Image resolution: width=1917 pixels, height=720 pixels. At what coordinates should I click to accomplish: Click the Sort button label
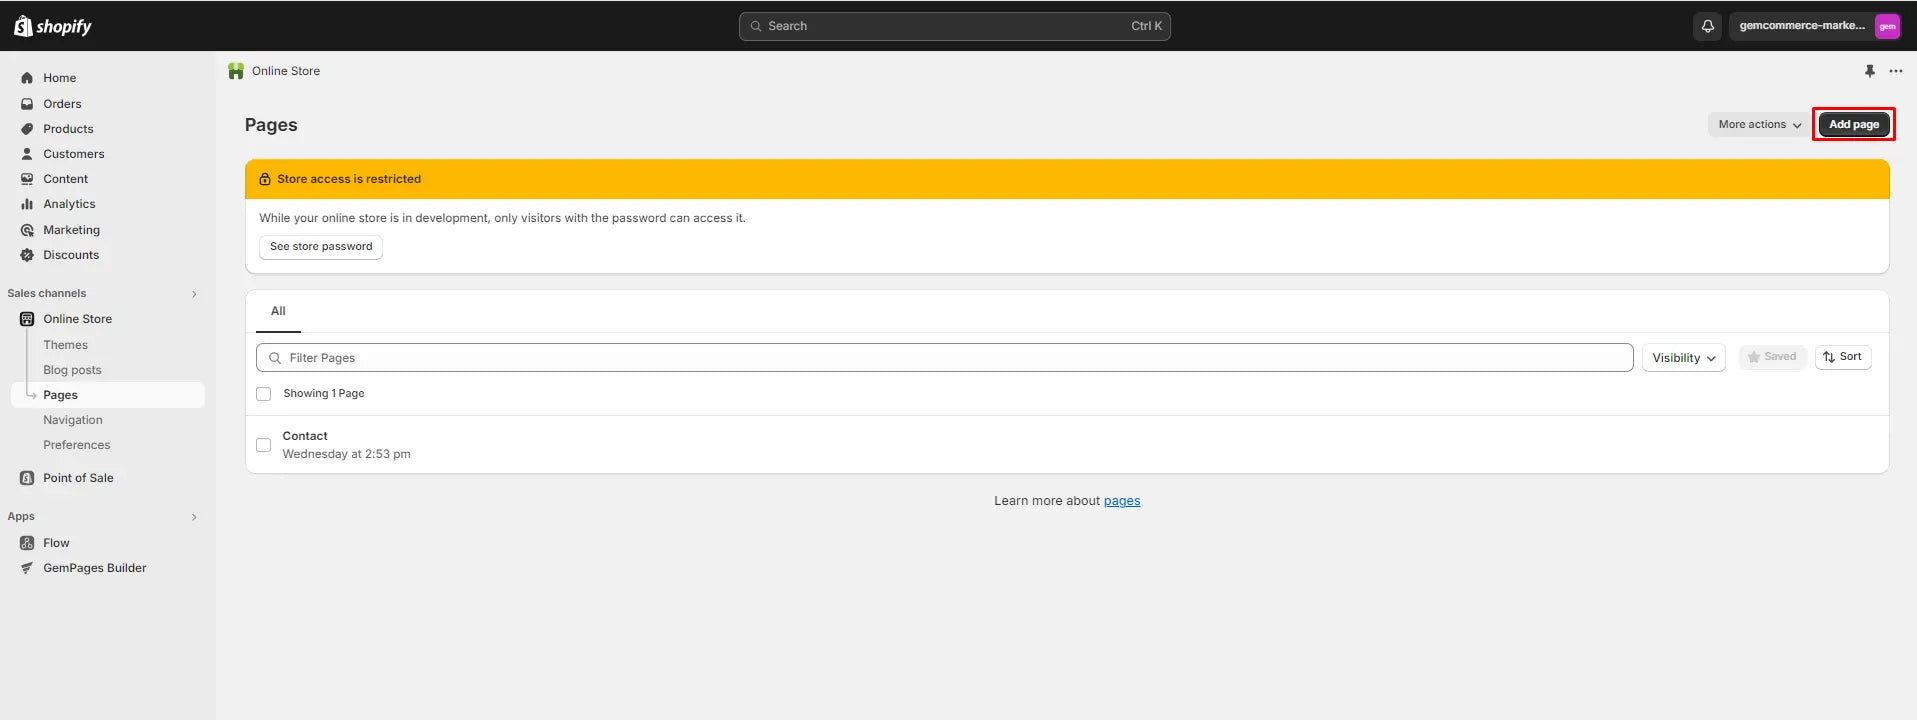1851,357
